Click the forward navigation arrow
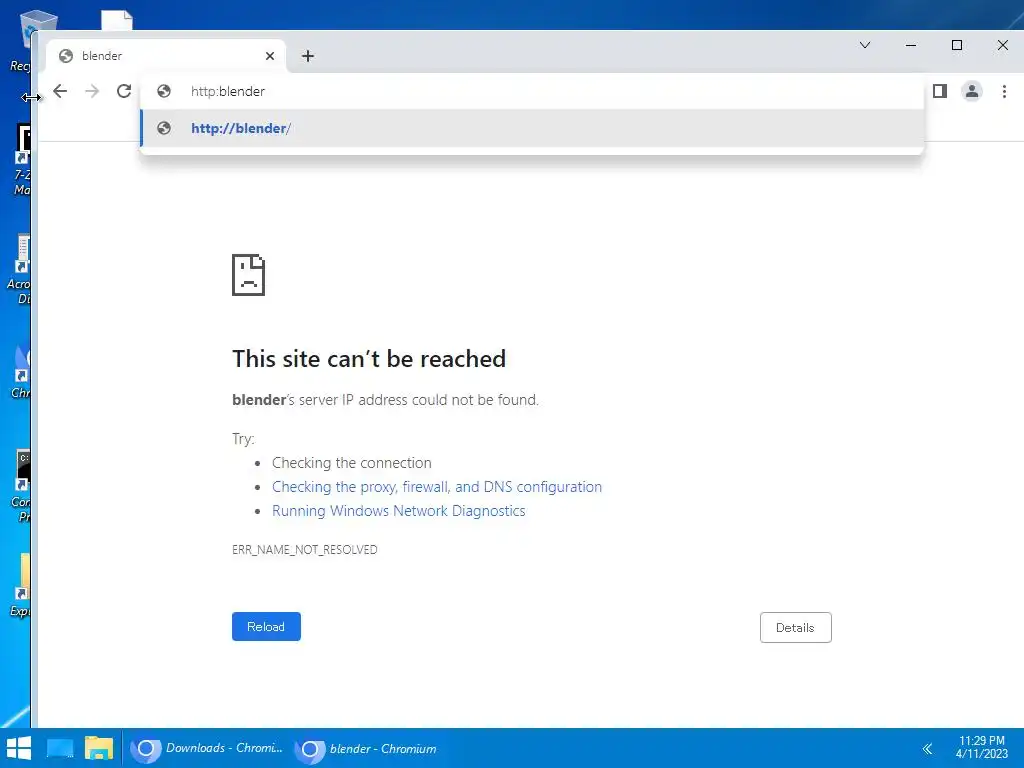Screen dimensions: 1024x768 tap(92, 91)
